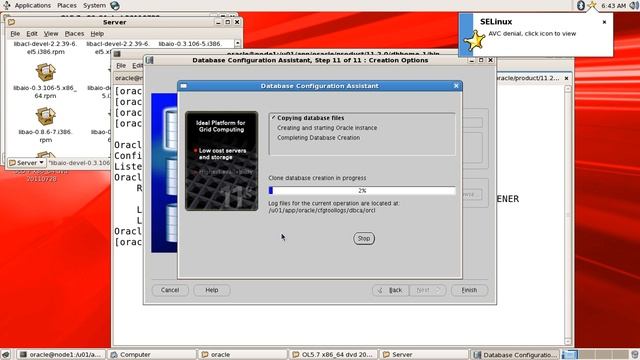This screenshot has width=640, height=360.
Task: Launch the web browser globe icon in the top panel
Action: click(x=115, y=5)
